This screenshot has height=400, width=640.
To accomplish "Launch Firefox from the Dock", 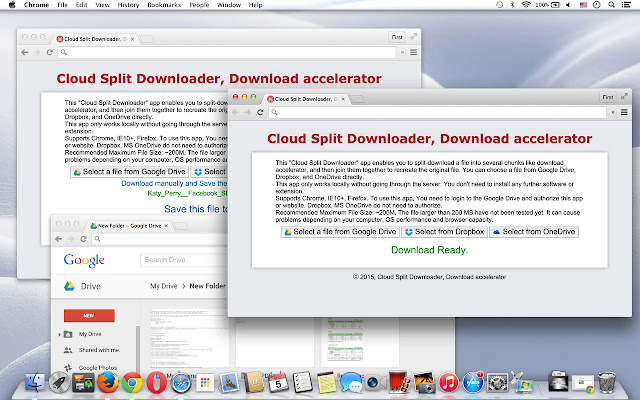I will click(108, 382).
